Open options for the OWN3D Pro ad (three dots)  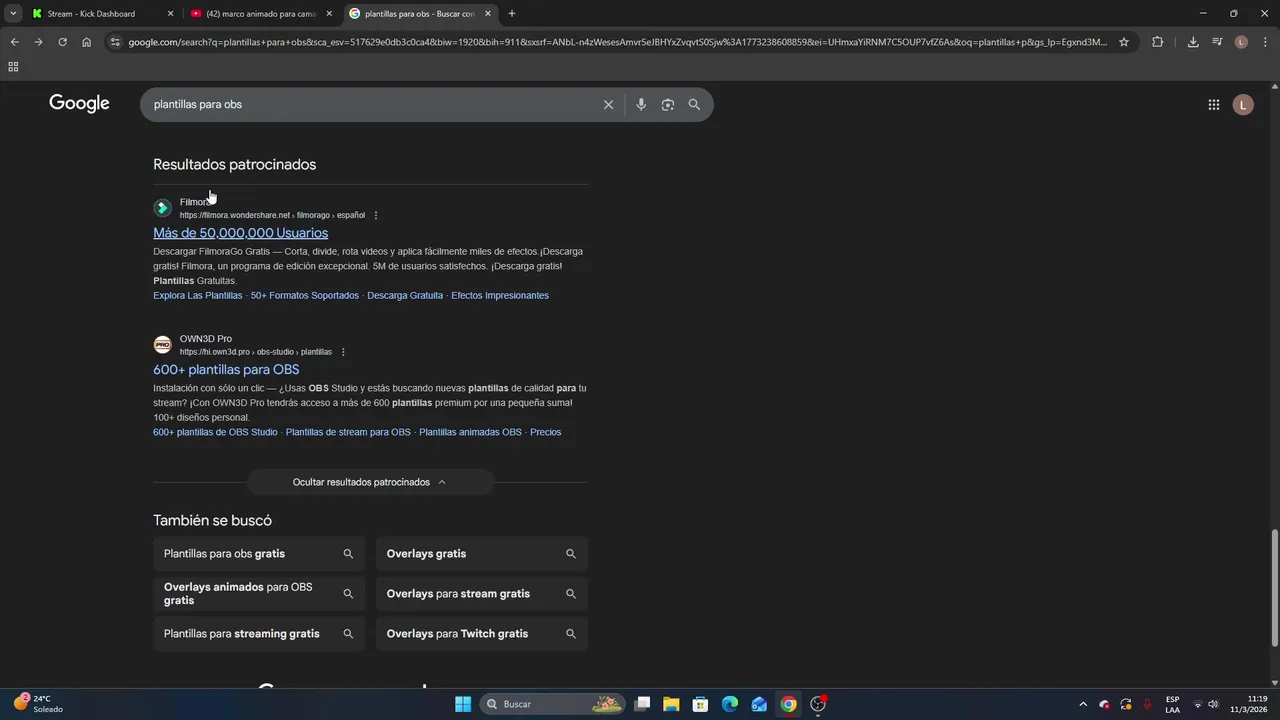pos(343,352)
